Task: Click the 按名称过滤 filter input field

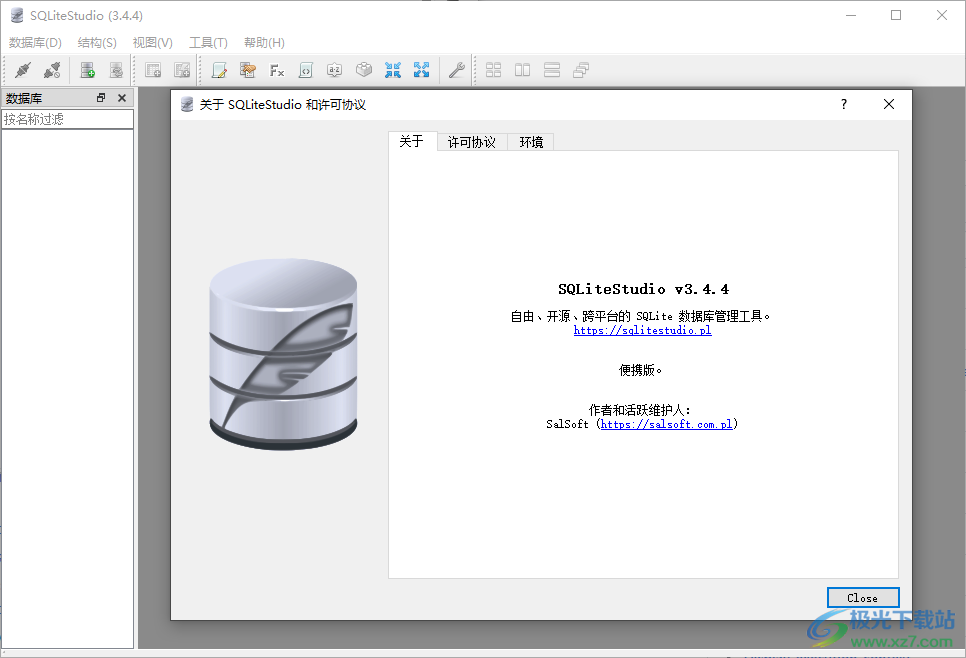Action: coord(66,118)
